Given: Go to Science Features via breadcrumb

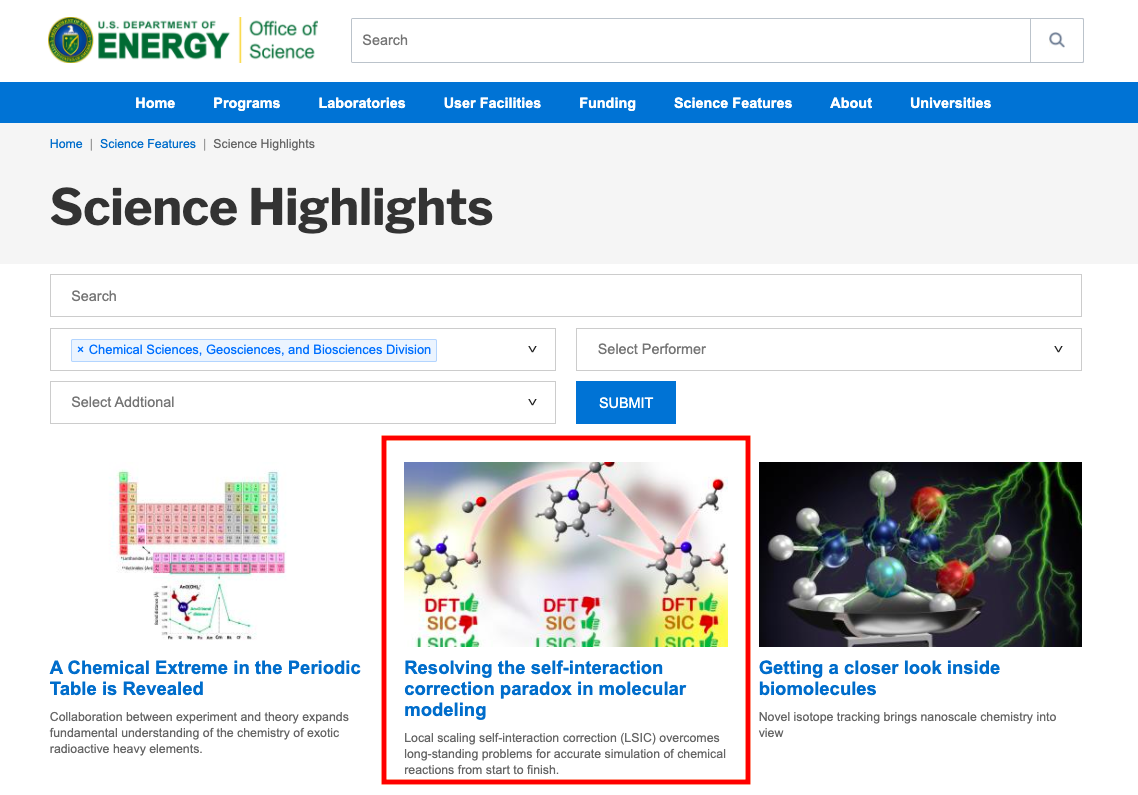Looking at the screenshot, I should click(x=148, y=144).
